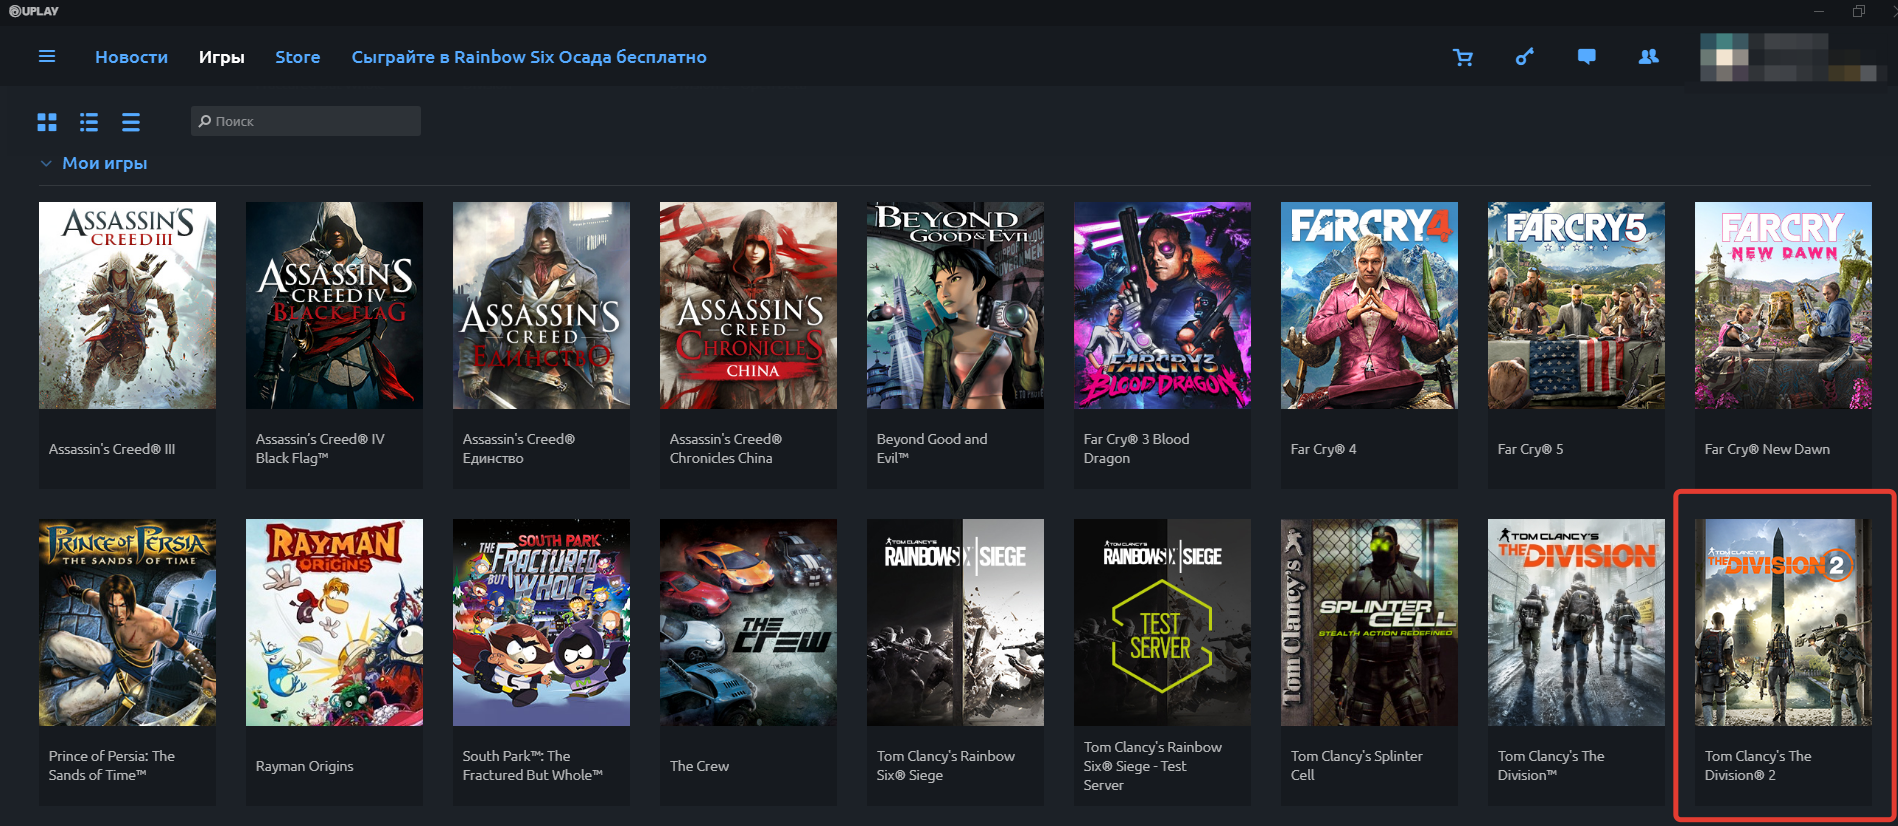Viewport: 1898px width, 826px height.
Task: Click 'Tom Clancy's The Division® 2' title text
Action: 1758,765
